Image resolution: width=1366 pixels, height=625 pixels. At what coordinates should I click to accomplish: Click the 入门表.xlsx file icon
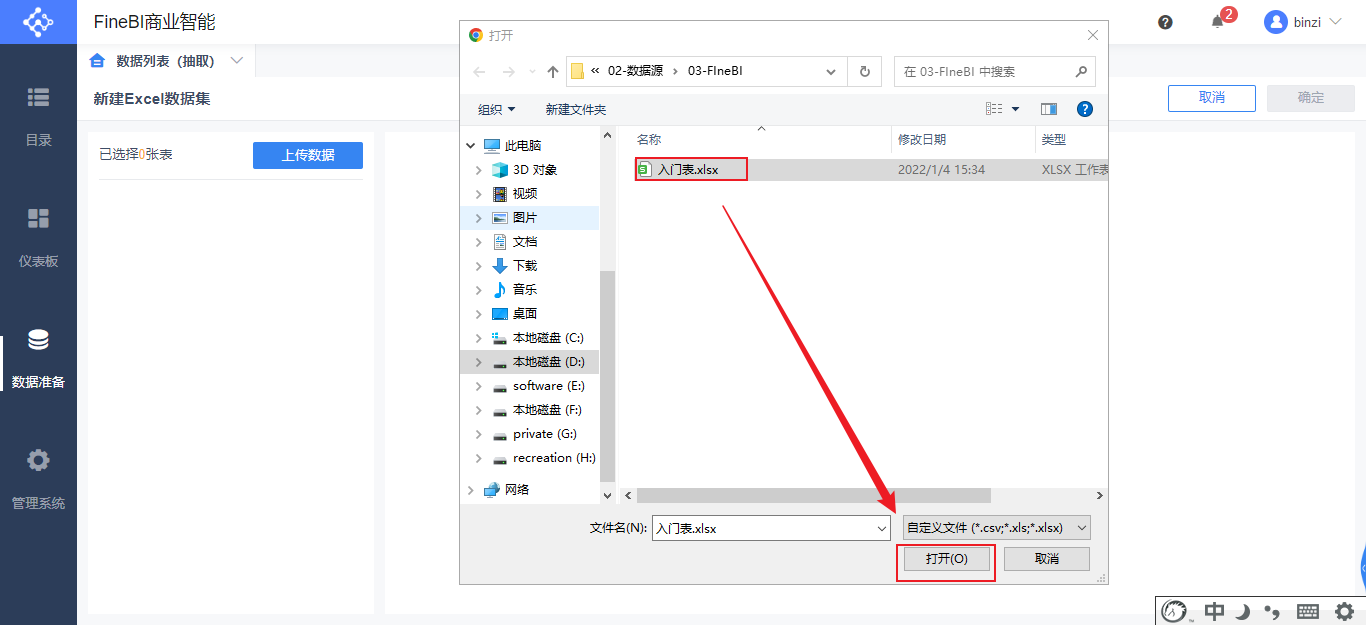(645, 170)
